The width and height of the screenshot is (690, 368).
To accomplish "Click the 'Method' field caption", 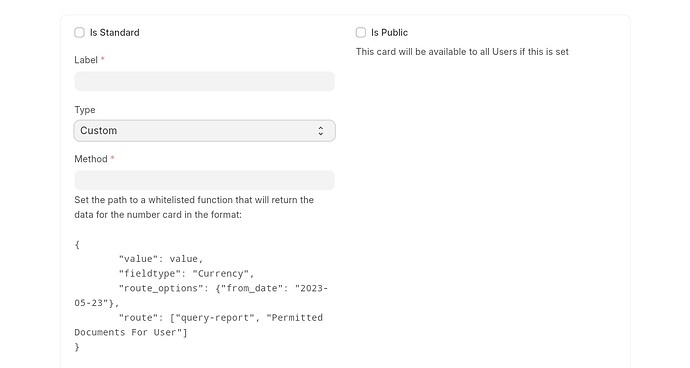I will click(91, 159).
